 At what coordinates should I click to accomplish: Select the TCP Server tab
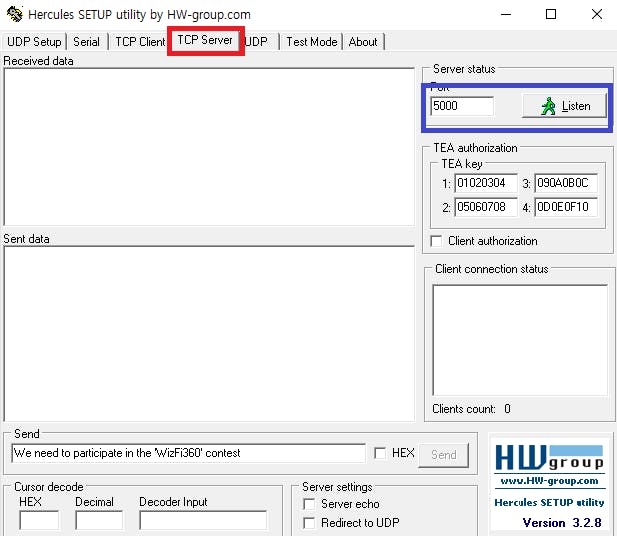(205, 40)
